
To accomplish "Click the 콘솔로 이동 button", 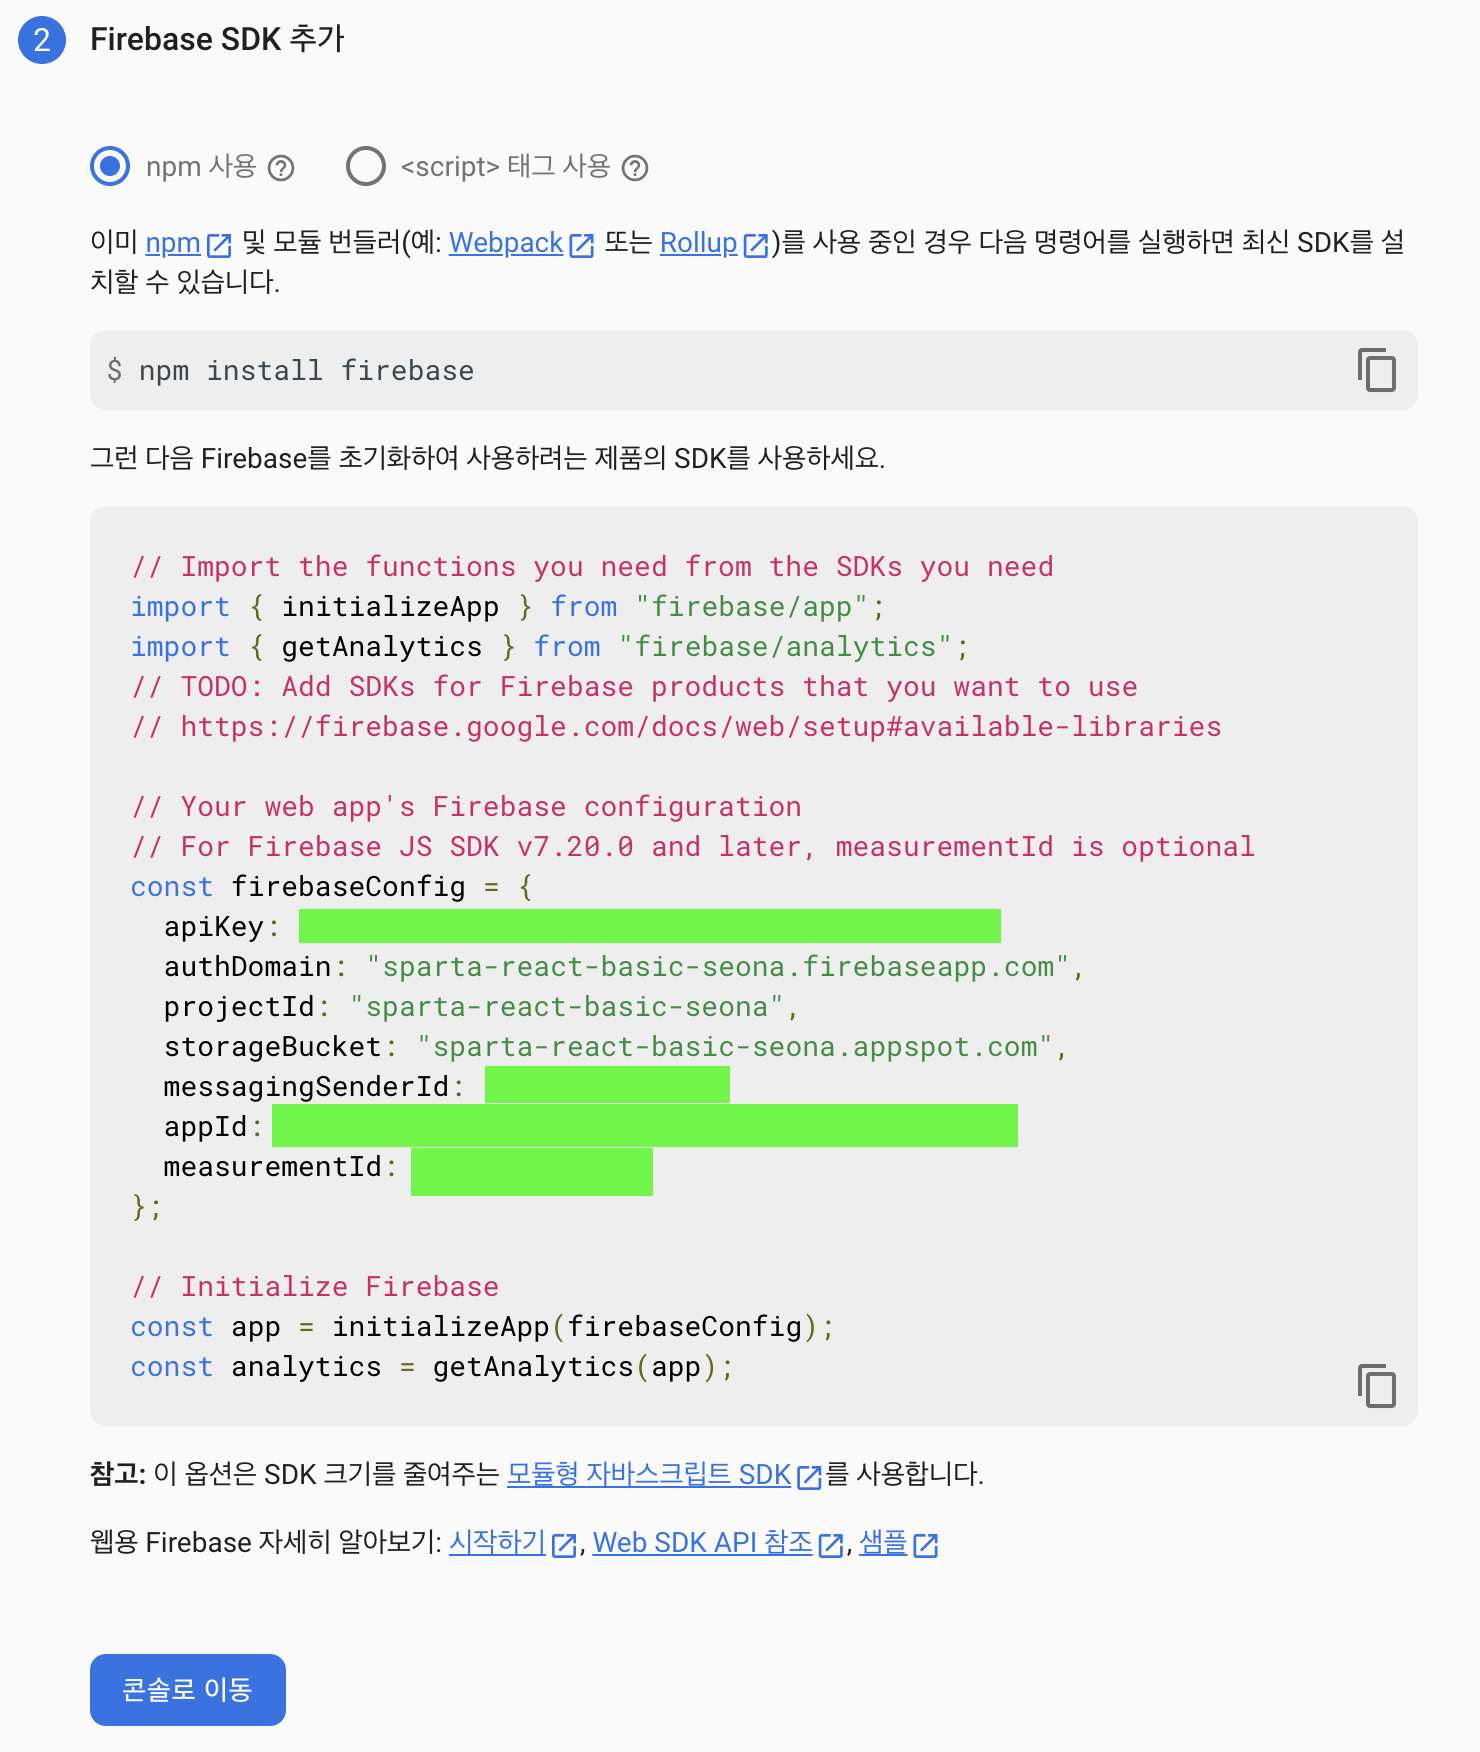I will pyautogui.click(x=188, y=1690).
